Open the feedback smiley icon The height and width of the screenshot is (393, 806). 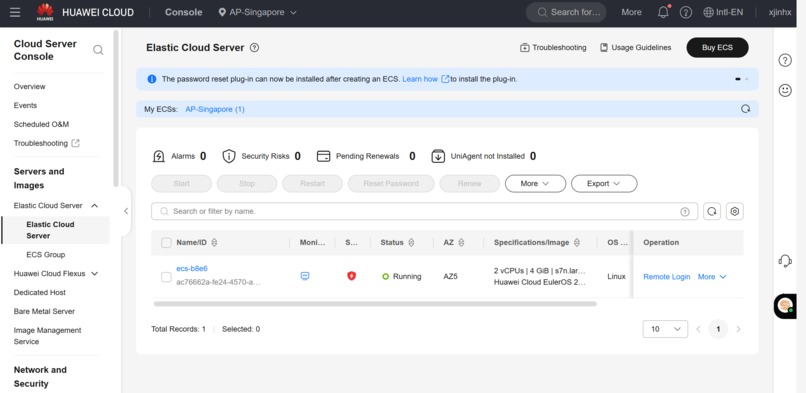click(785, 90)
